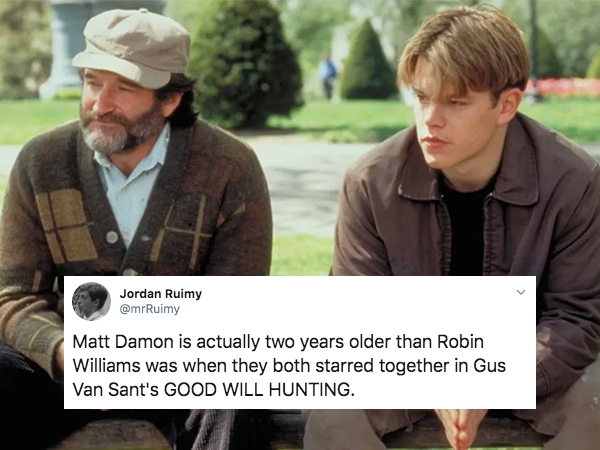Click Jordan Ruimy's profile avatar
Viewport: 600px width, 450px height.
click(x=91, y=301)
